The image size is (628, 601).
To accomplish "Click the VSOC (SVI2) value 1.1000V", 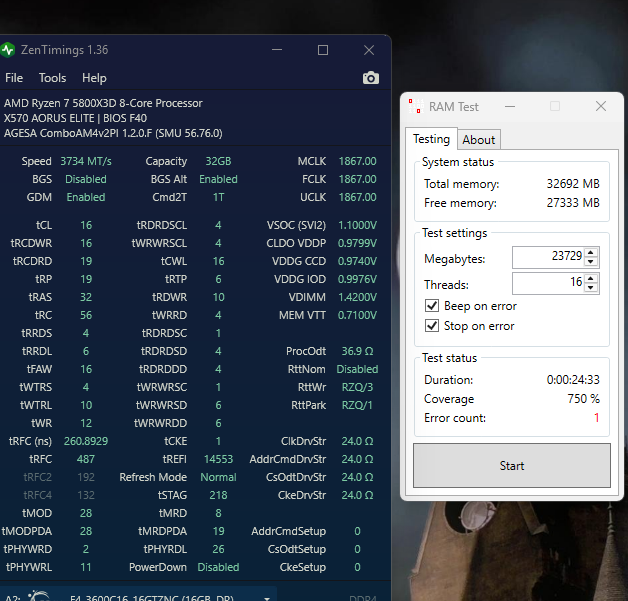I will point(357,225).
